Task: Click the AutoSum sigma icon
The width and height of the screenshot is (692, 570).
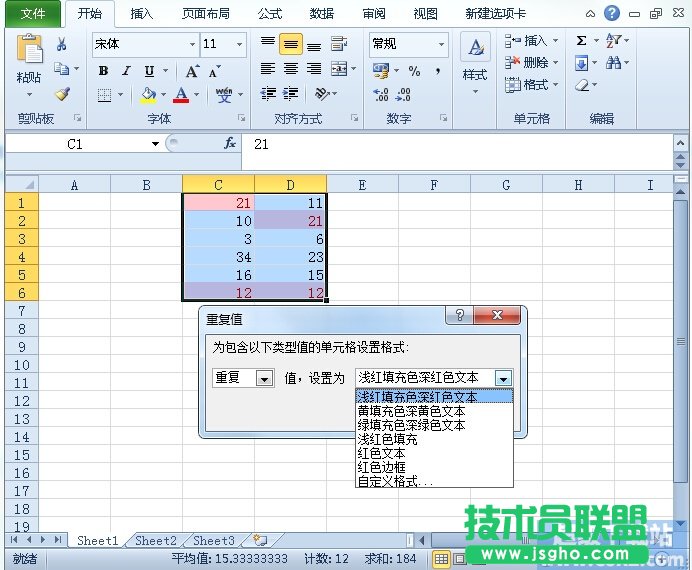Action: [x=581, y=41]
